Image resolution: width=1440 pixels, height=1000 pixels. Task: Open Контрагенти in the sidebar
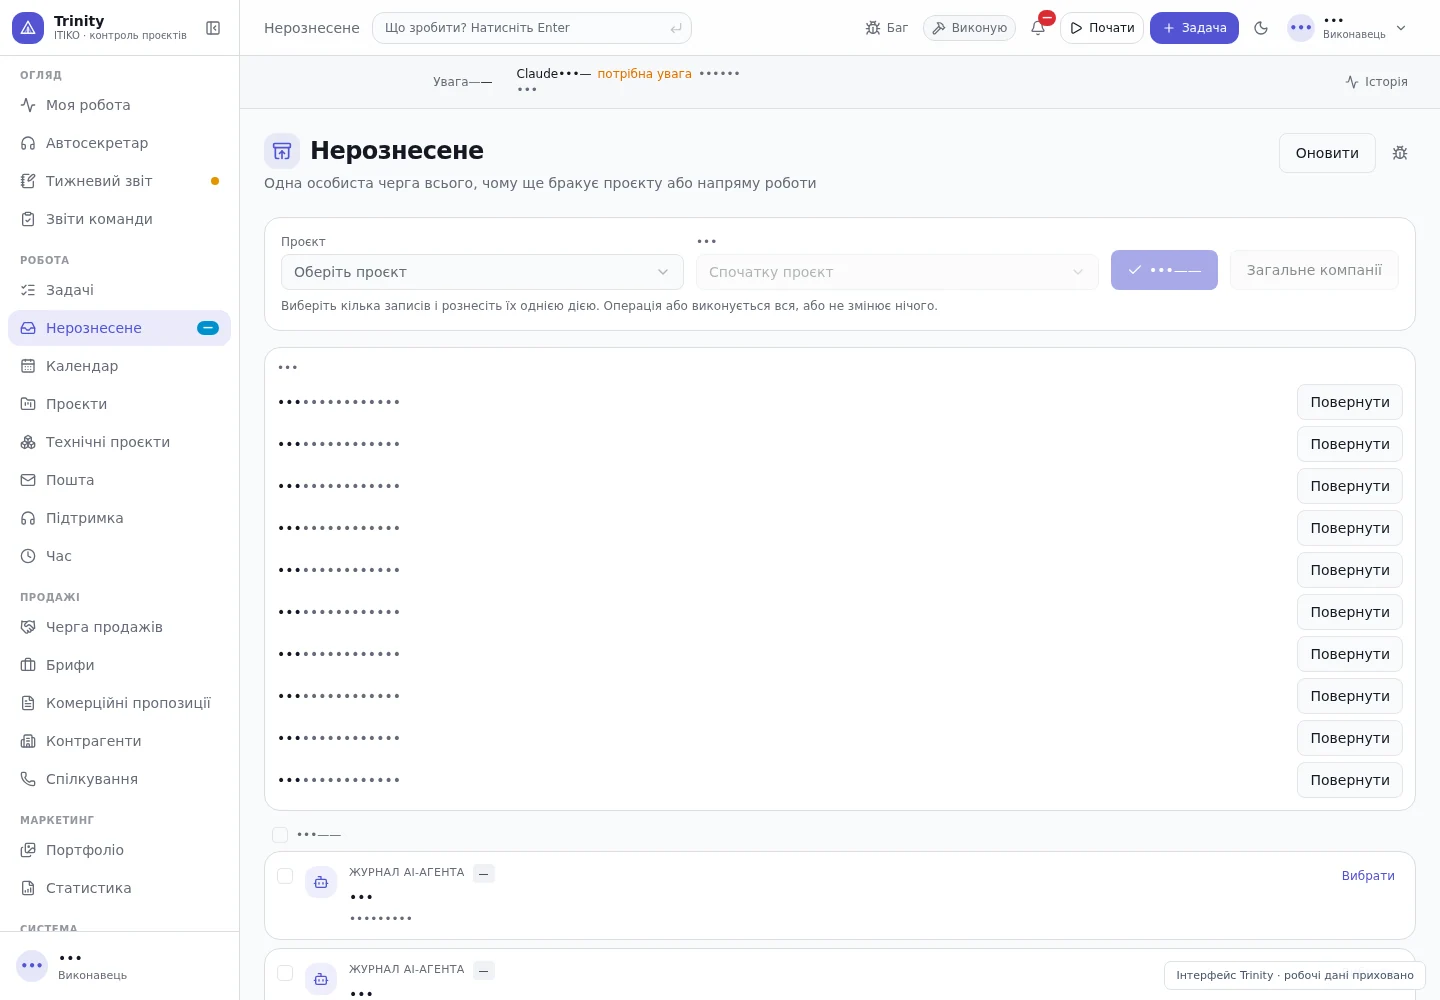click(119, 741)
